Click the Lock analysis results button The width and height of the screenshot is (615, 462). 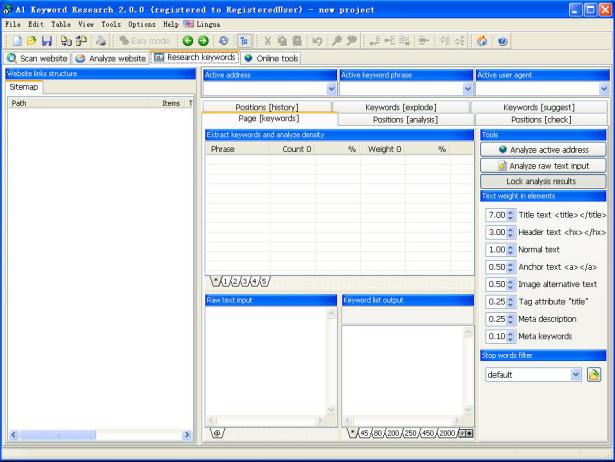[x=543, y=181]
